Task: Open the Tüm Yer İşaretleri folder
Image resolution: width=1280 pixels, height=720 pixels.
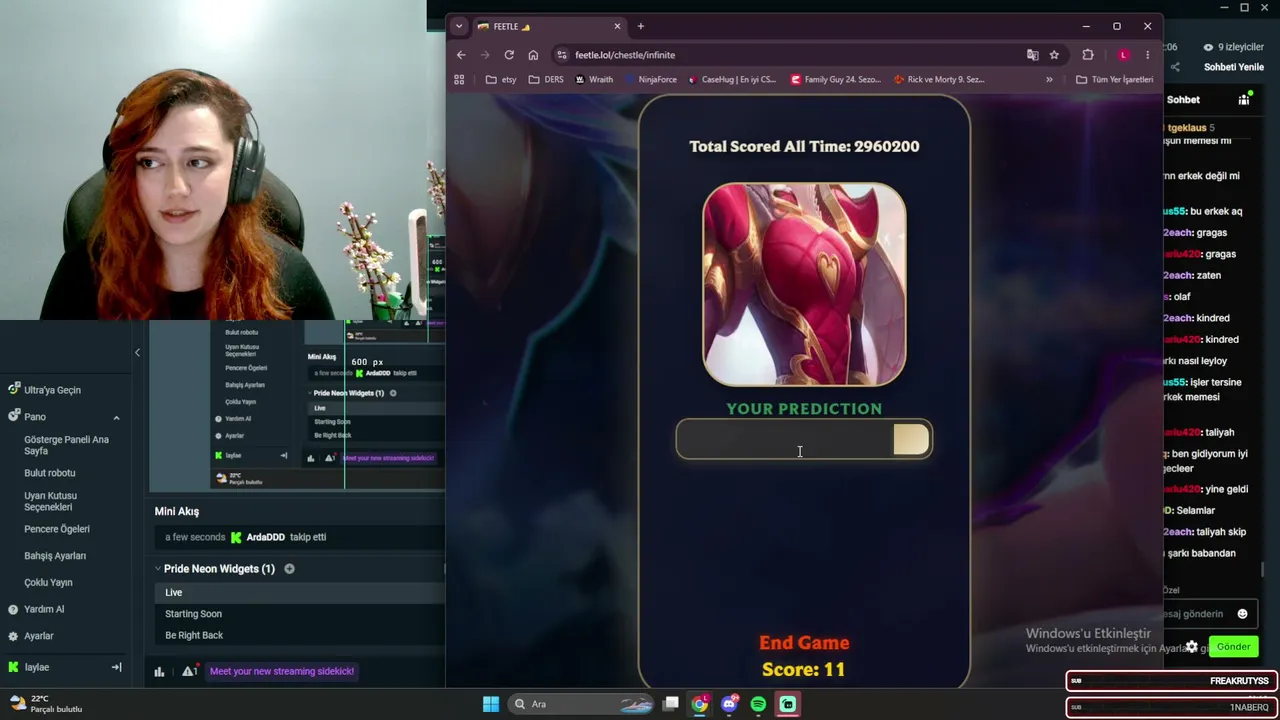Action: pyautogui.click(x=1115, y=79)
